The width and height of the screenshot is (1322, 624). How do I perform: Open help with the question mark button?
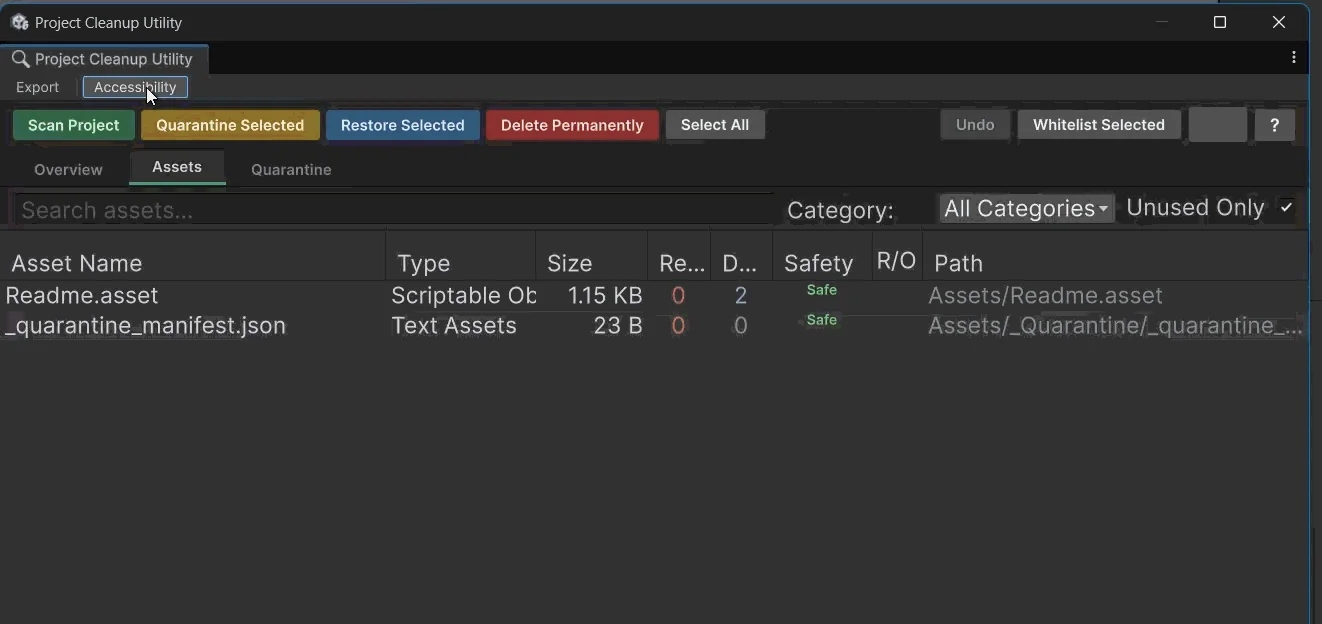1274,125
